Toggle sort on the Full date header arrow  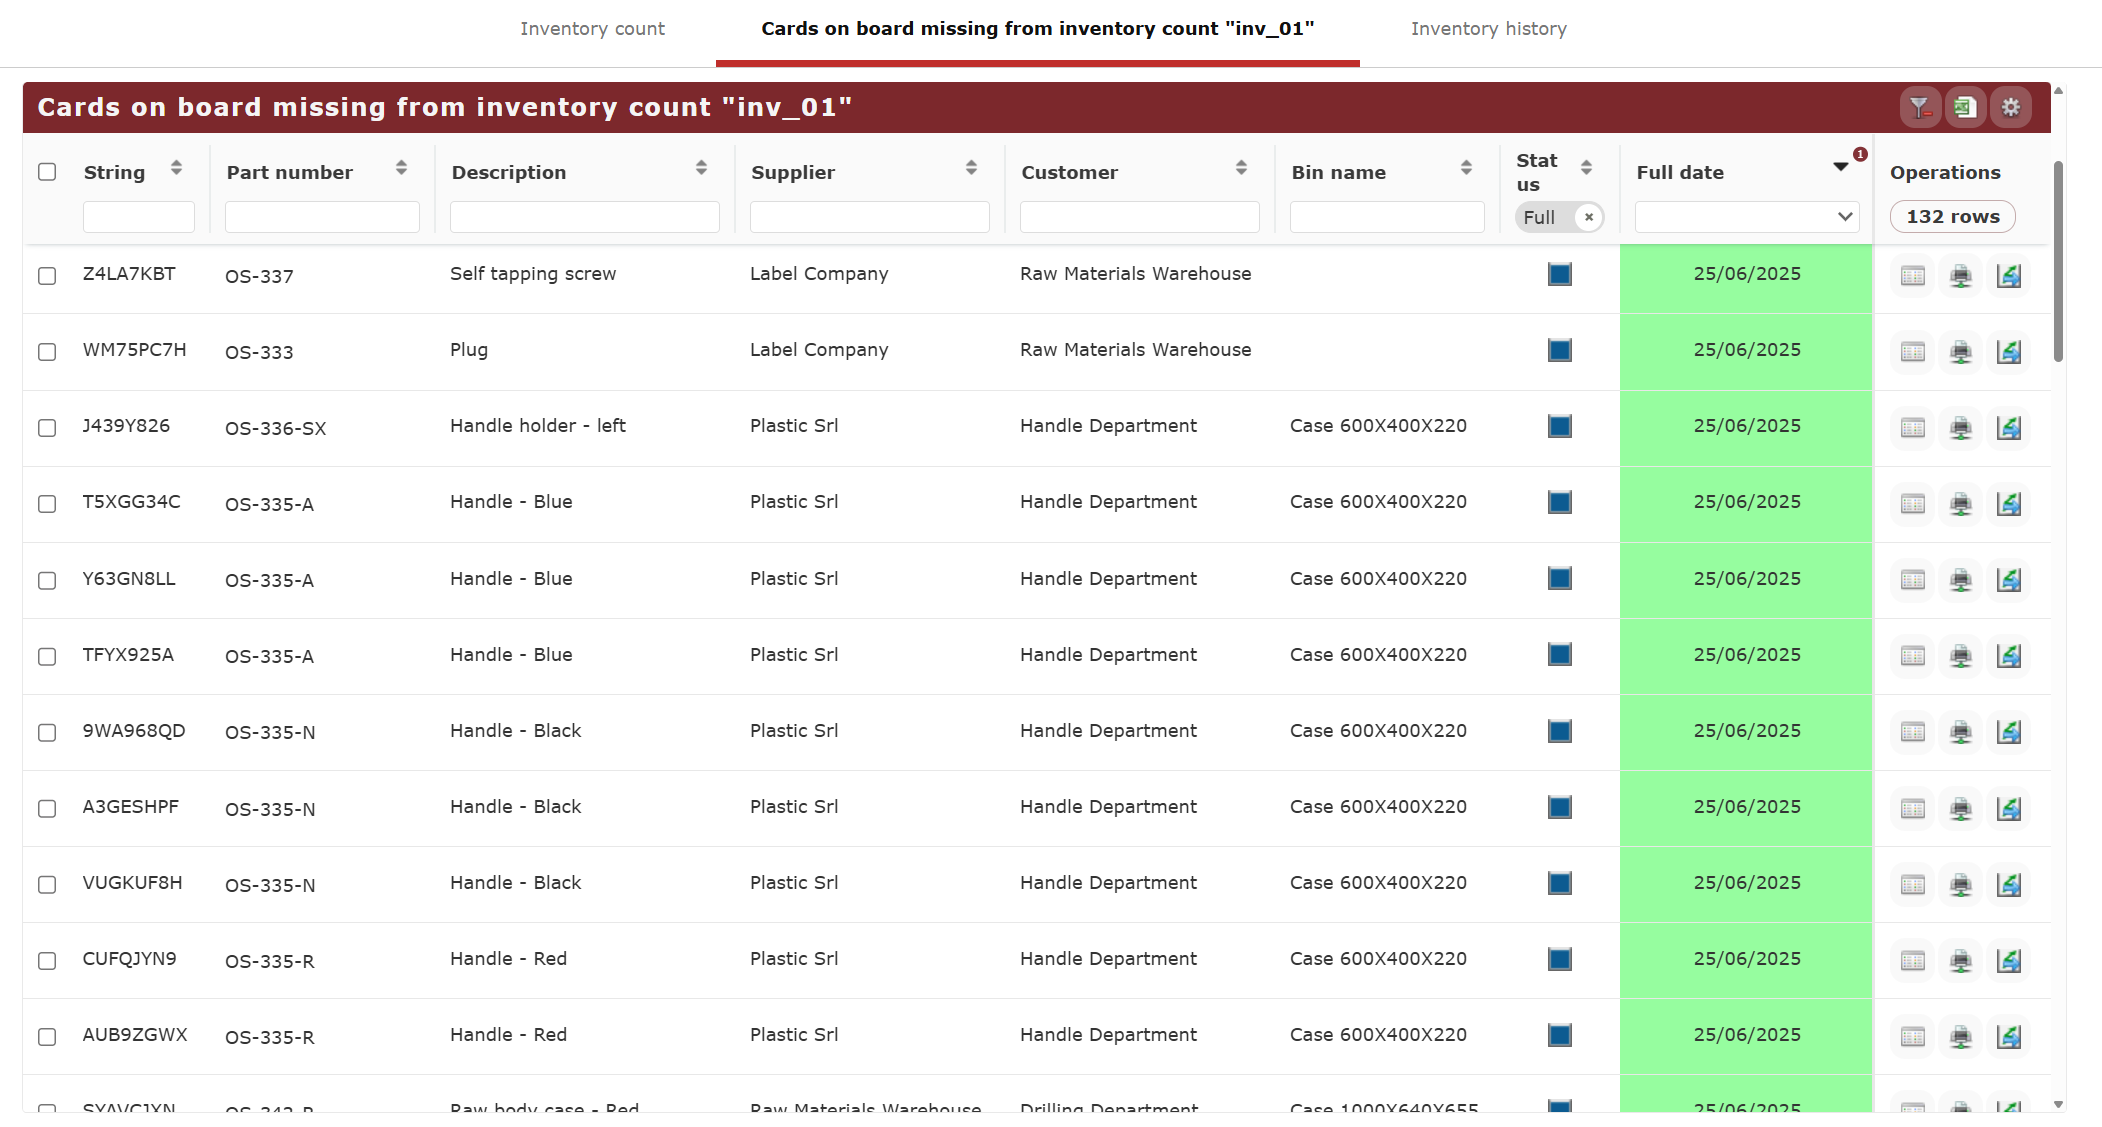[1840, 167]
